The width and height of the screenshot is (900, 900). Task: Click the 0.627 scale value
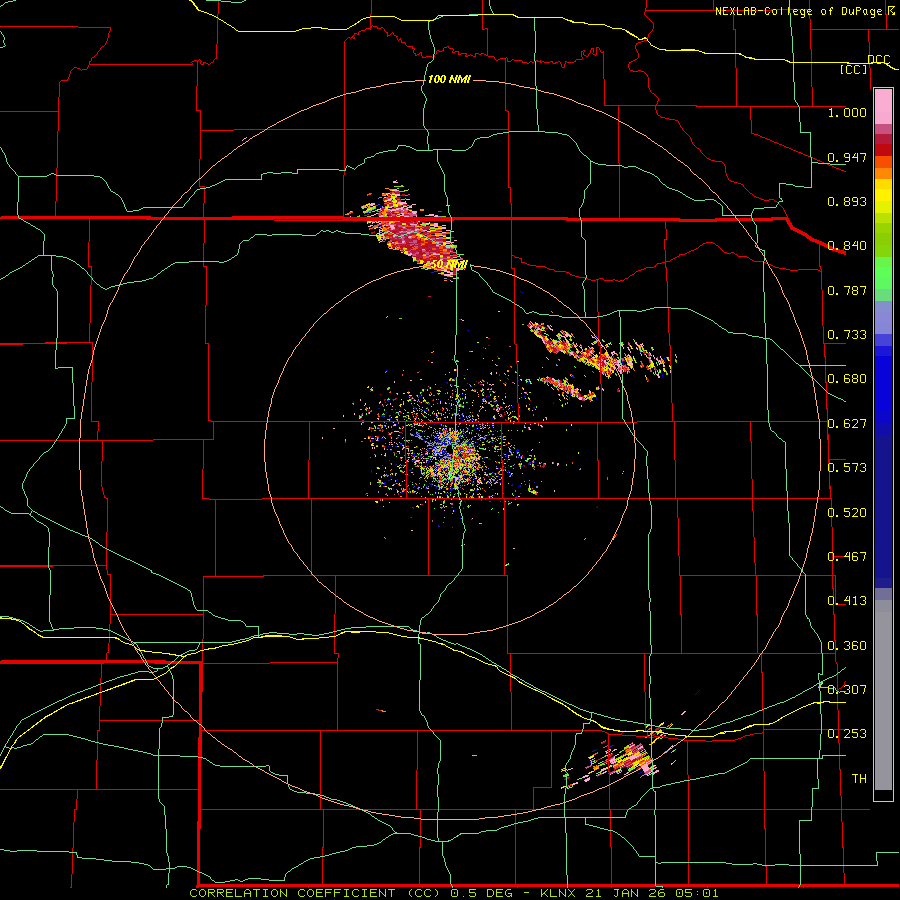(847, 424)
